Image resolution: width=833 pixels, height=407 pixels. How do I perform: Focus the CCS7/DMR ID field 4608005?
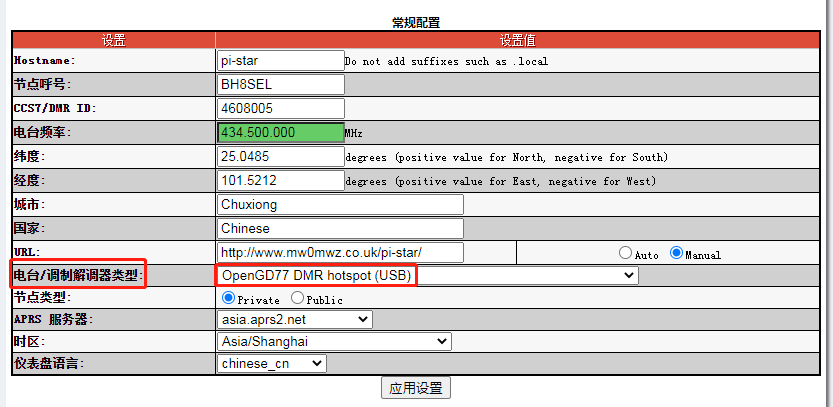click(280, 108)
